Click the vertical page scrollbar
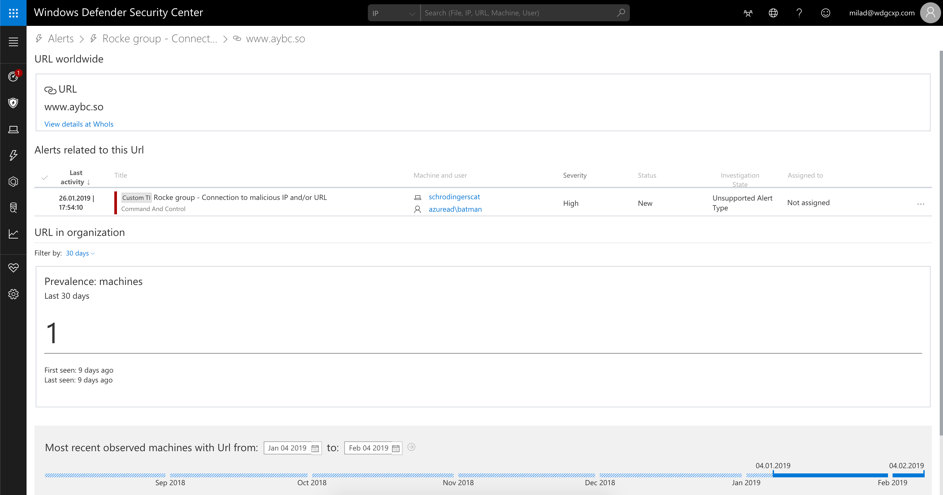Viewport: 943px width, 495px height. click(940, 241)
